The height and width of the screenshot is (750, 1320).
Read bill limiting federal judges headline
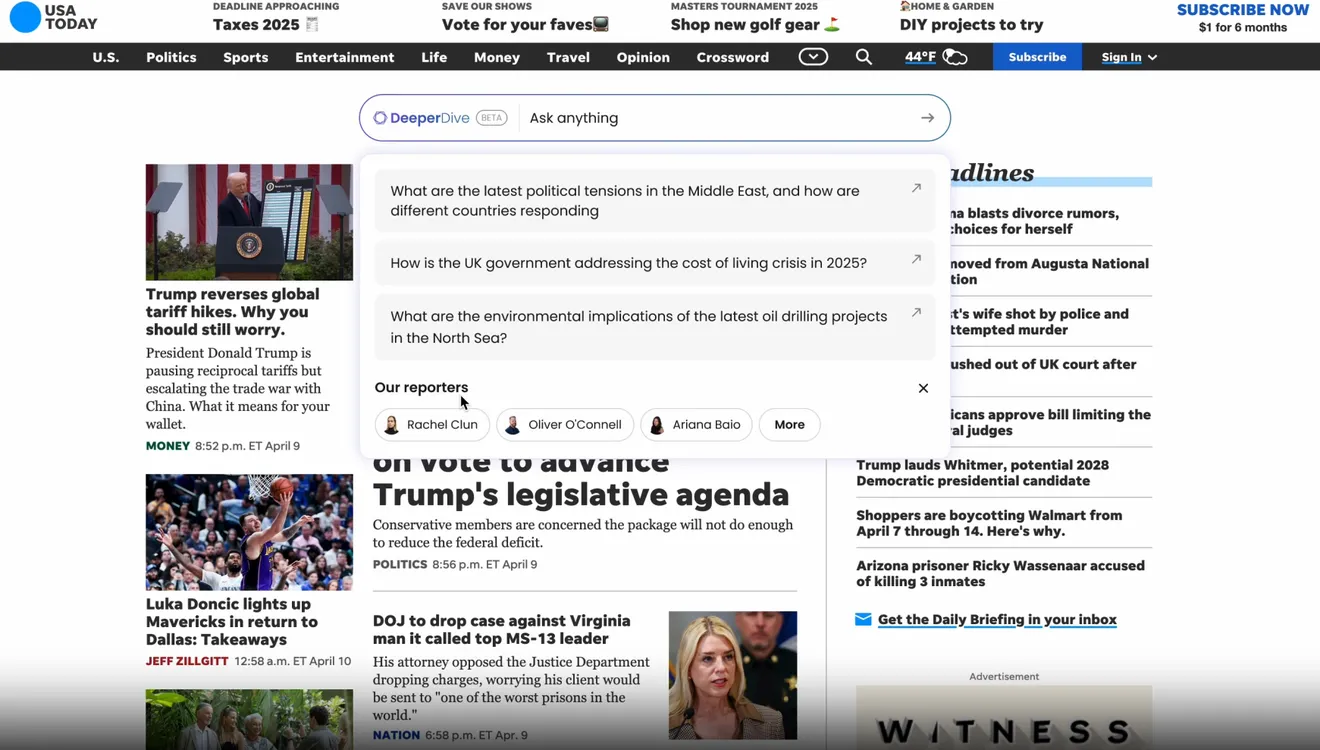[1050, 422]
